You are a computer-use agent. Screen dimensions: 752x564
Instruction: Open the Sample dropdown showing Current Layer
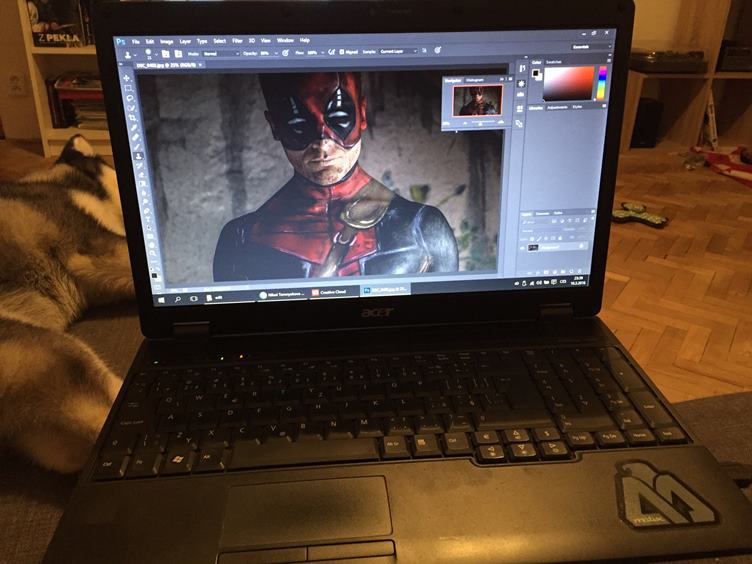coord(398,51)
